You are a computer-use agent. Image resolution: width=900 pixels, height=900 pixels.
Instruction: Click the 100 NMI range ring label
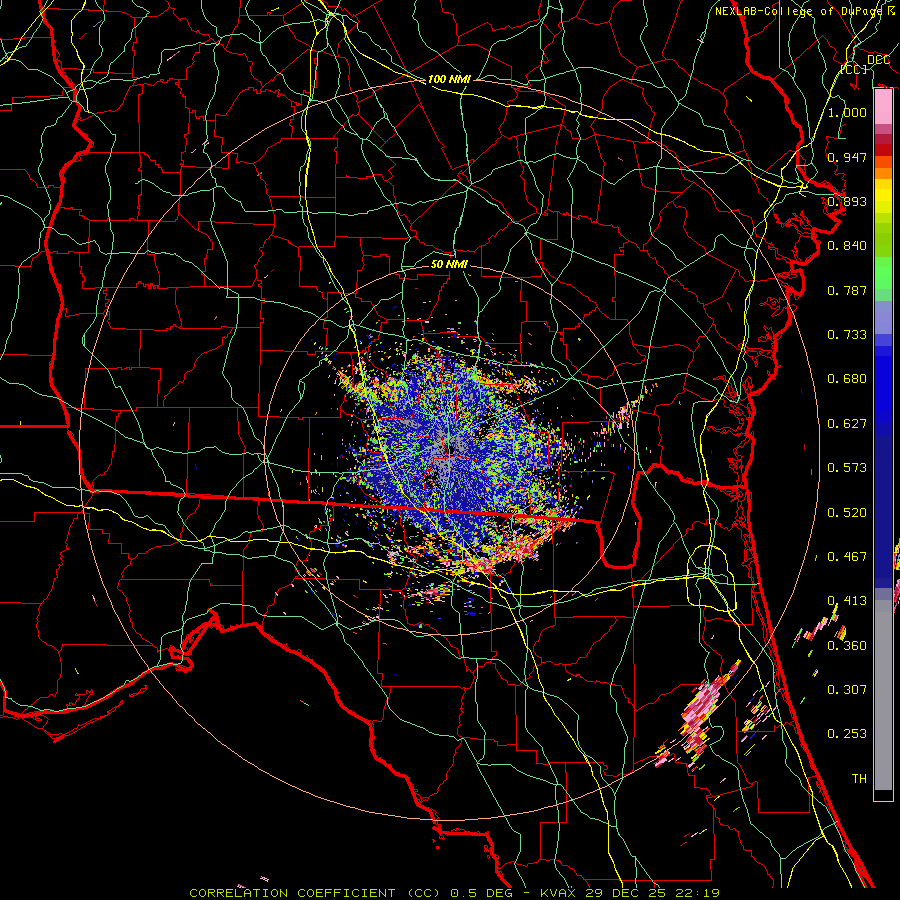(x=449, y=79)
